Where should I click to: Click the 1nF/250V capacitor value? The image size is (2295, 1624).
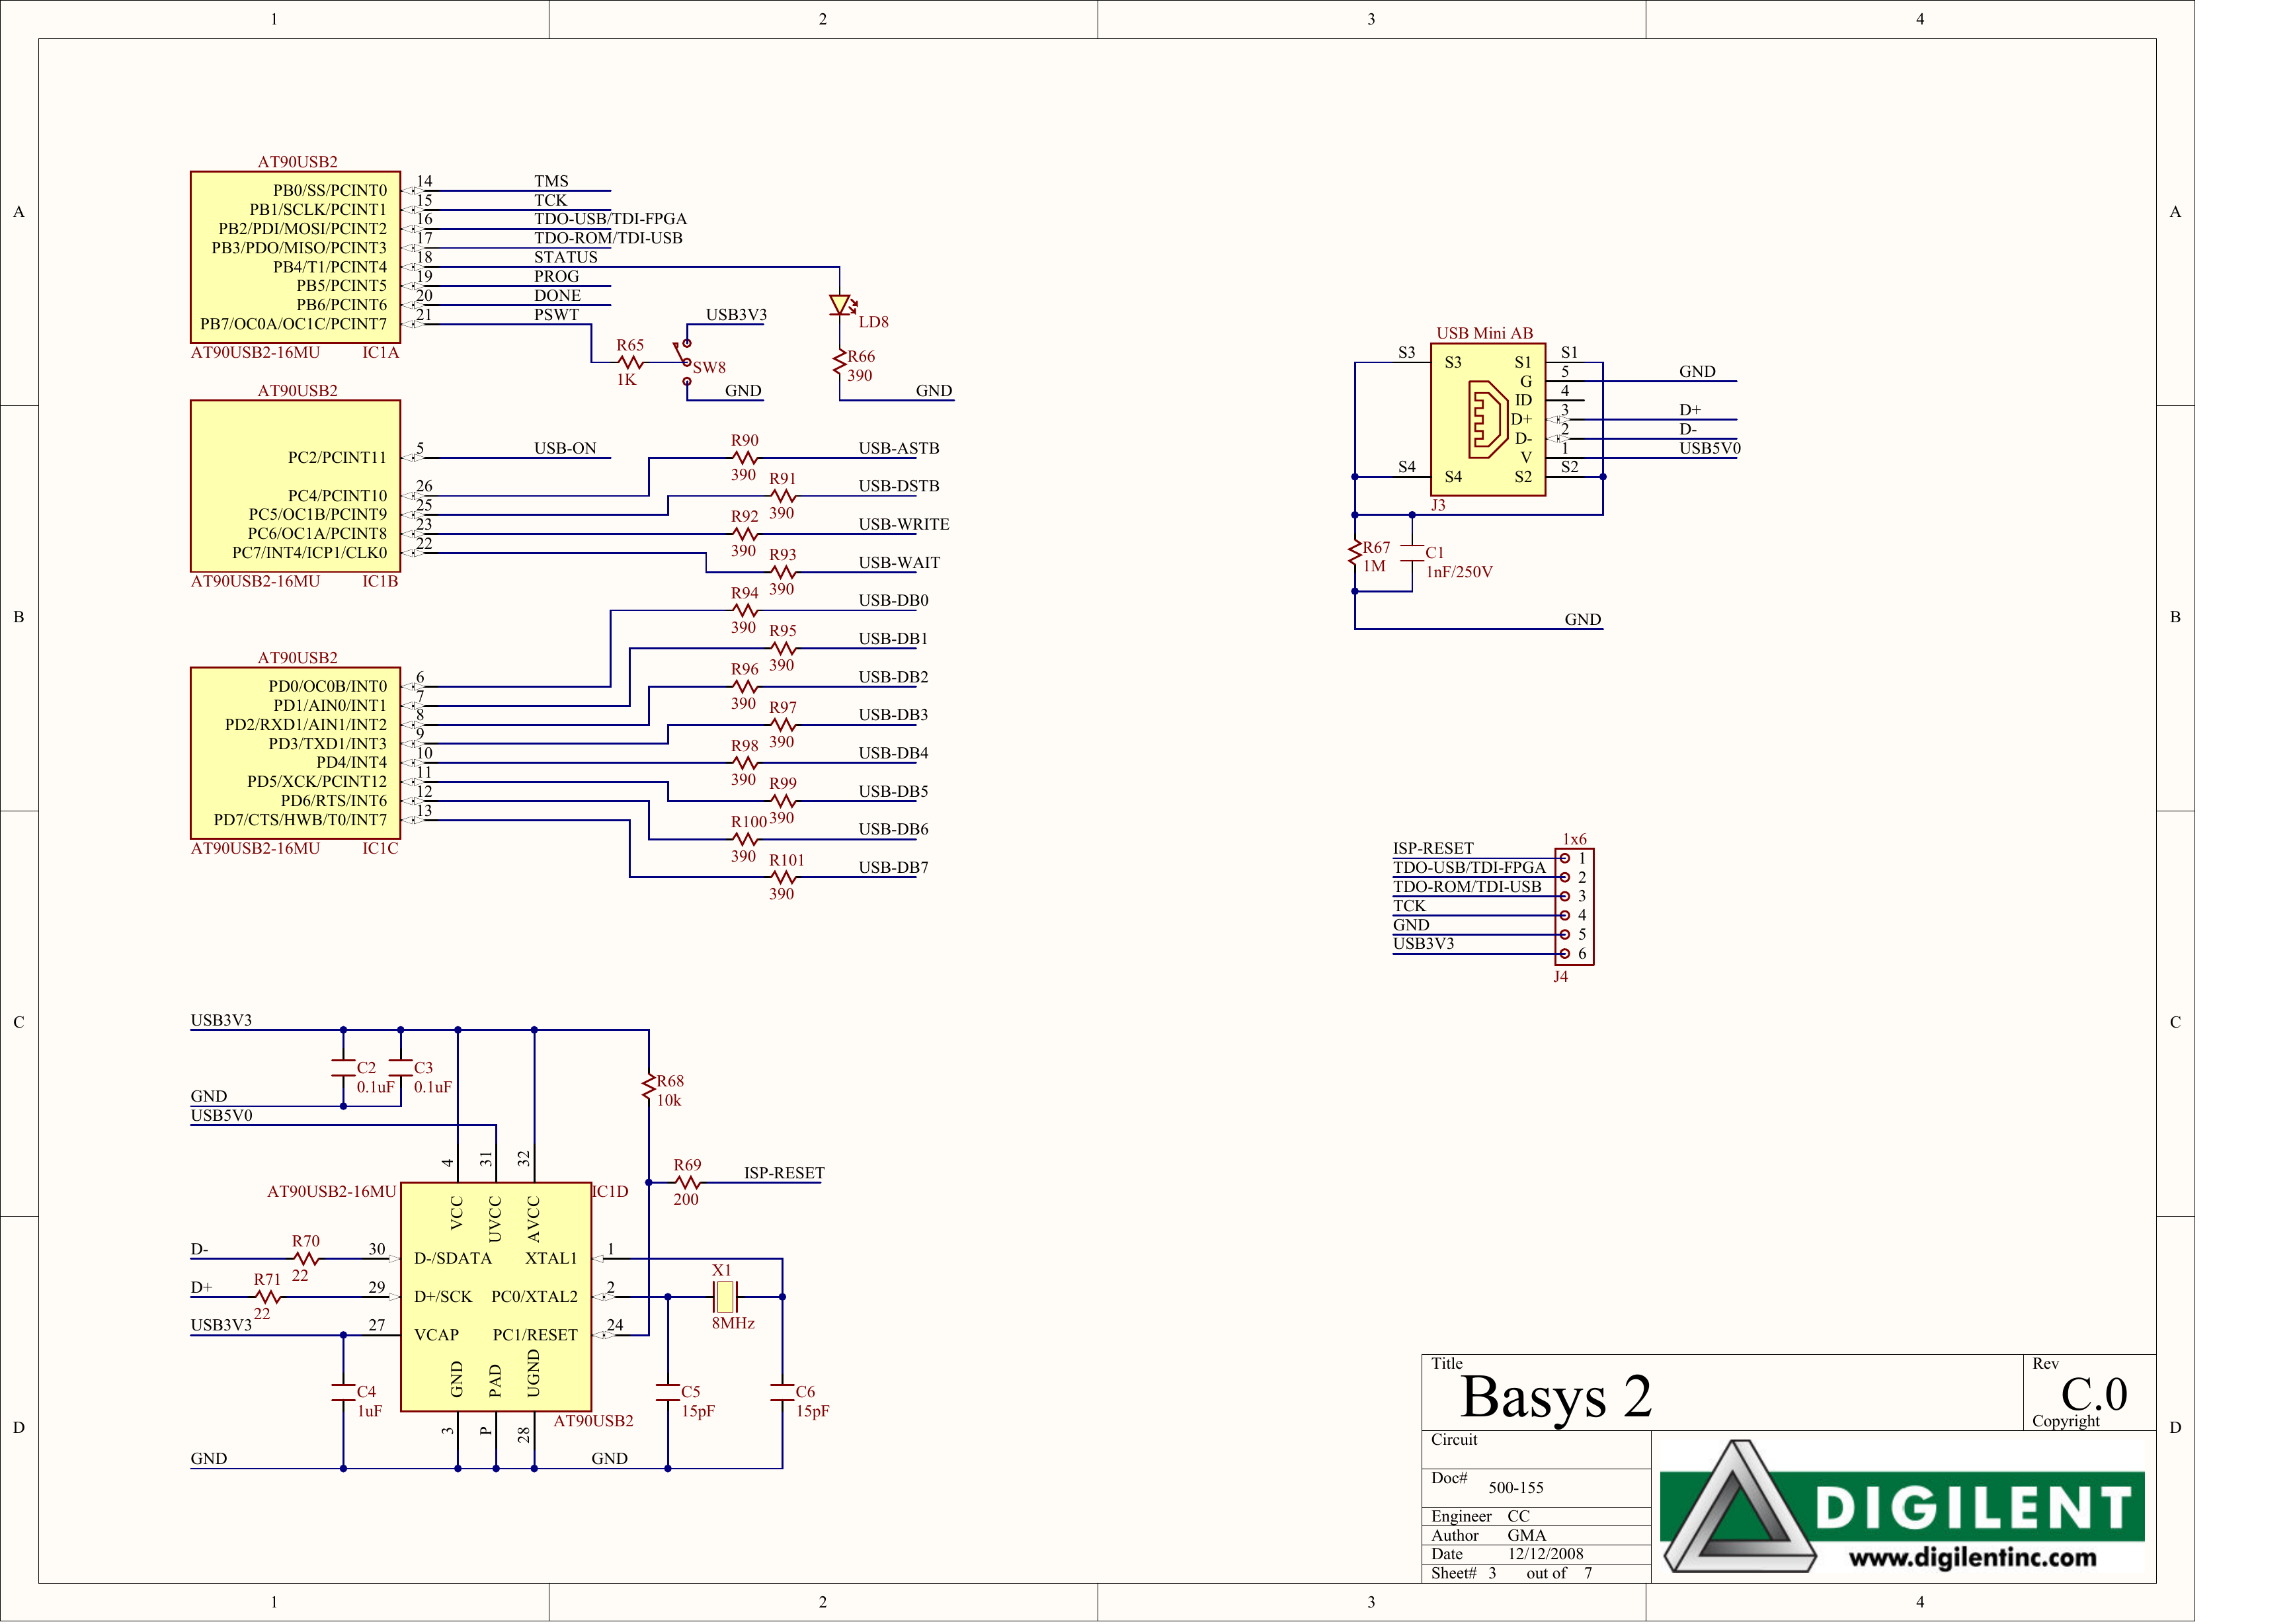click(1459, 572)
